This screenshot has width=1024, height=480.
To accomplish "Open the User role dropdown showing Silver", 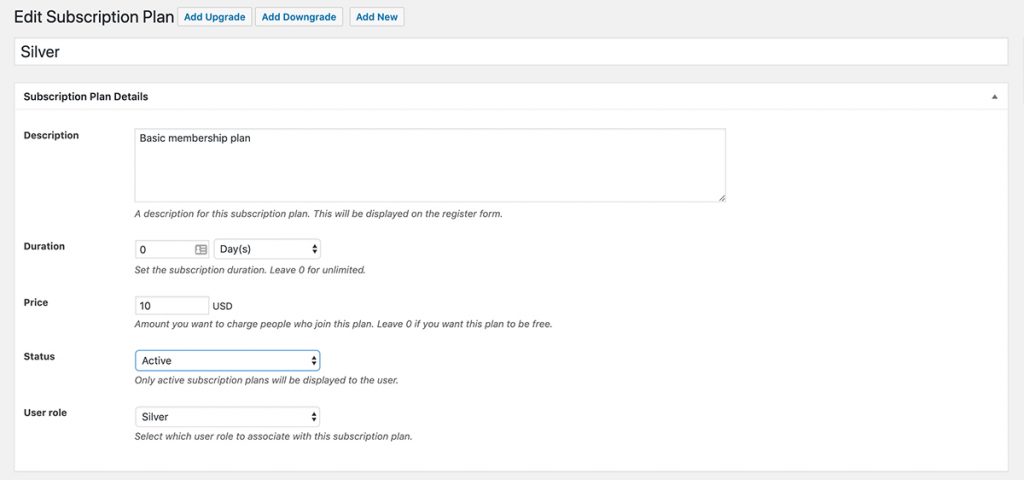I will 227,416.
